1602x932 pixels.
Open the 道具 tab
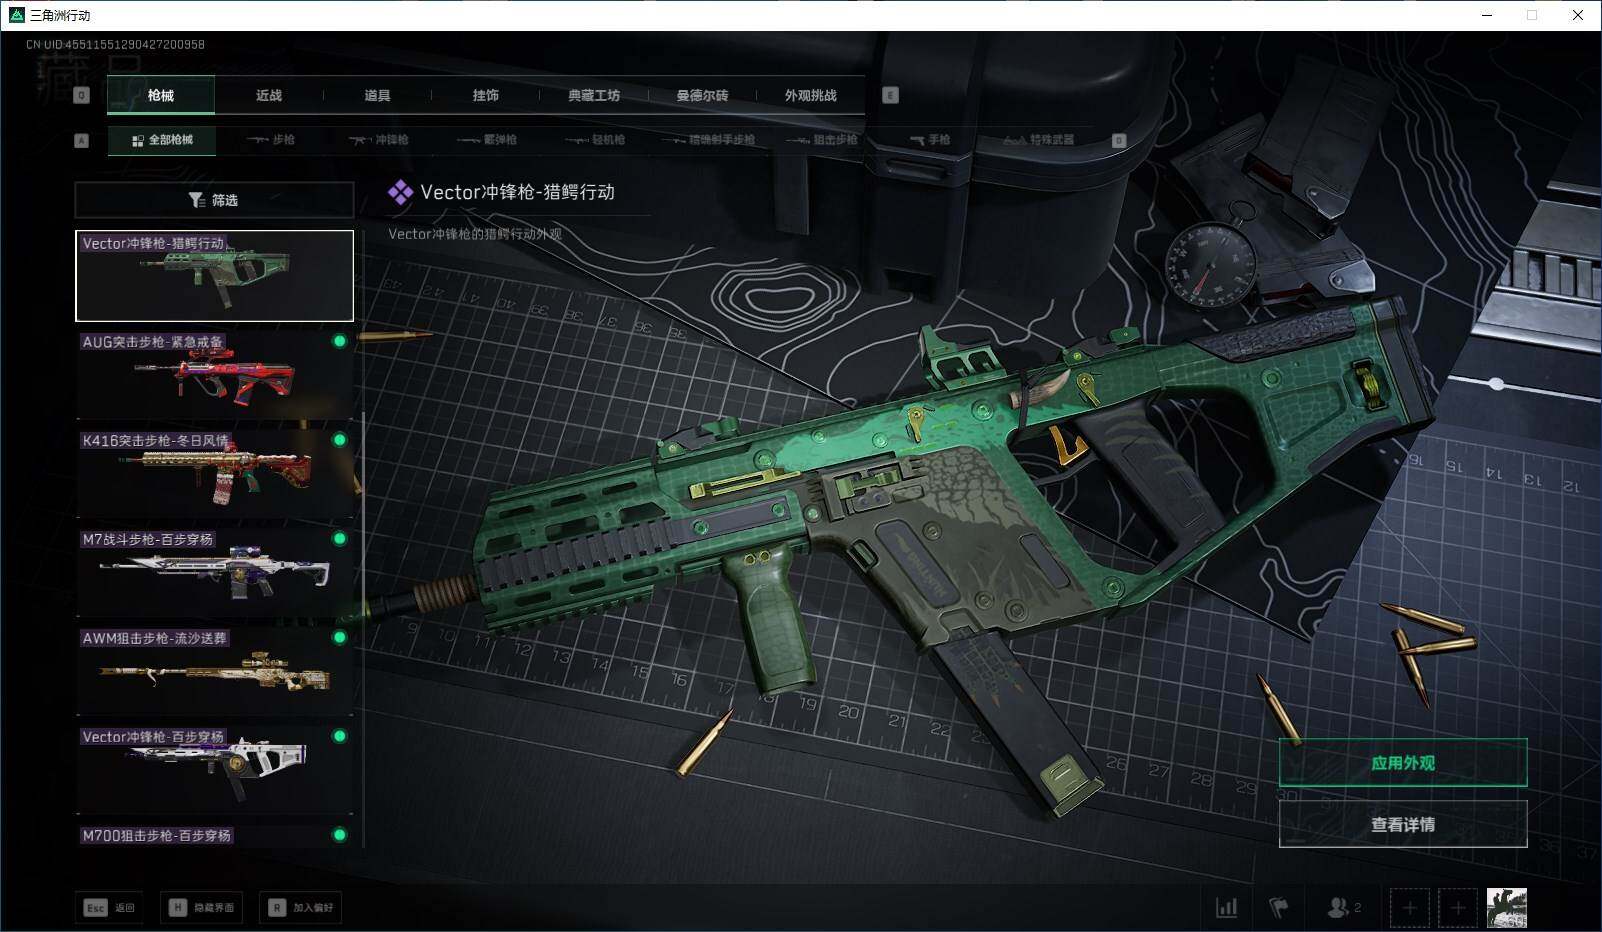pos(377,95)
